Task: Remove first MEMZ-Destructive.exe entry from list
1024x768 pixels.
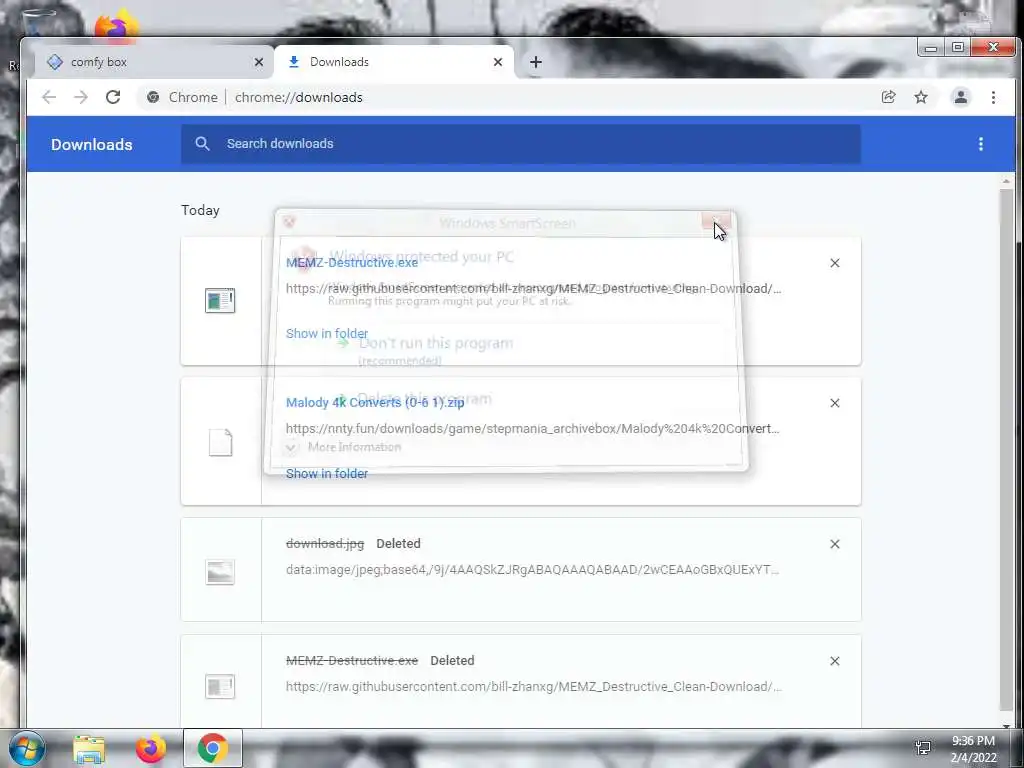Action: [835, 263]
